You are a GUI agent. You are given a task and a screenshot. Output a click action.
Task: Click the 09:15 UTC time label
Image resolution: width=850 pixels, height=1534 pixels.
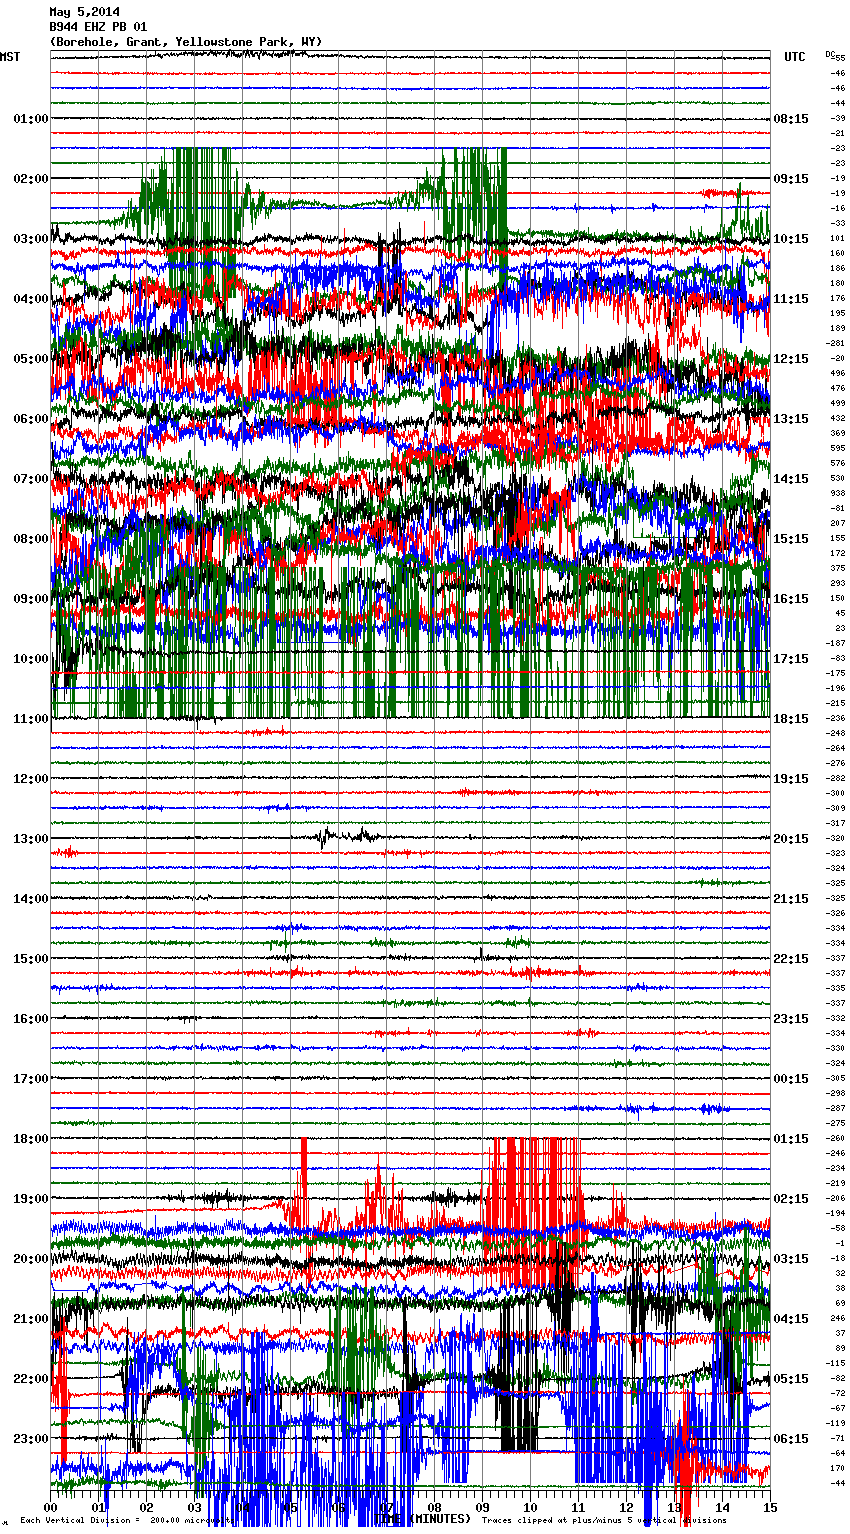tap(791, 178)
